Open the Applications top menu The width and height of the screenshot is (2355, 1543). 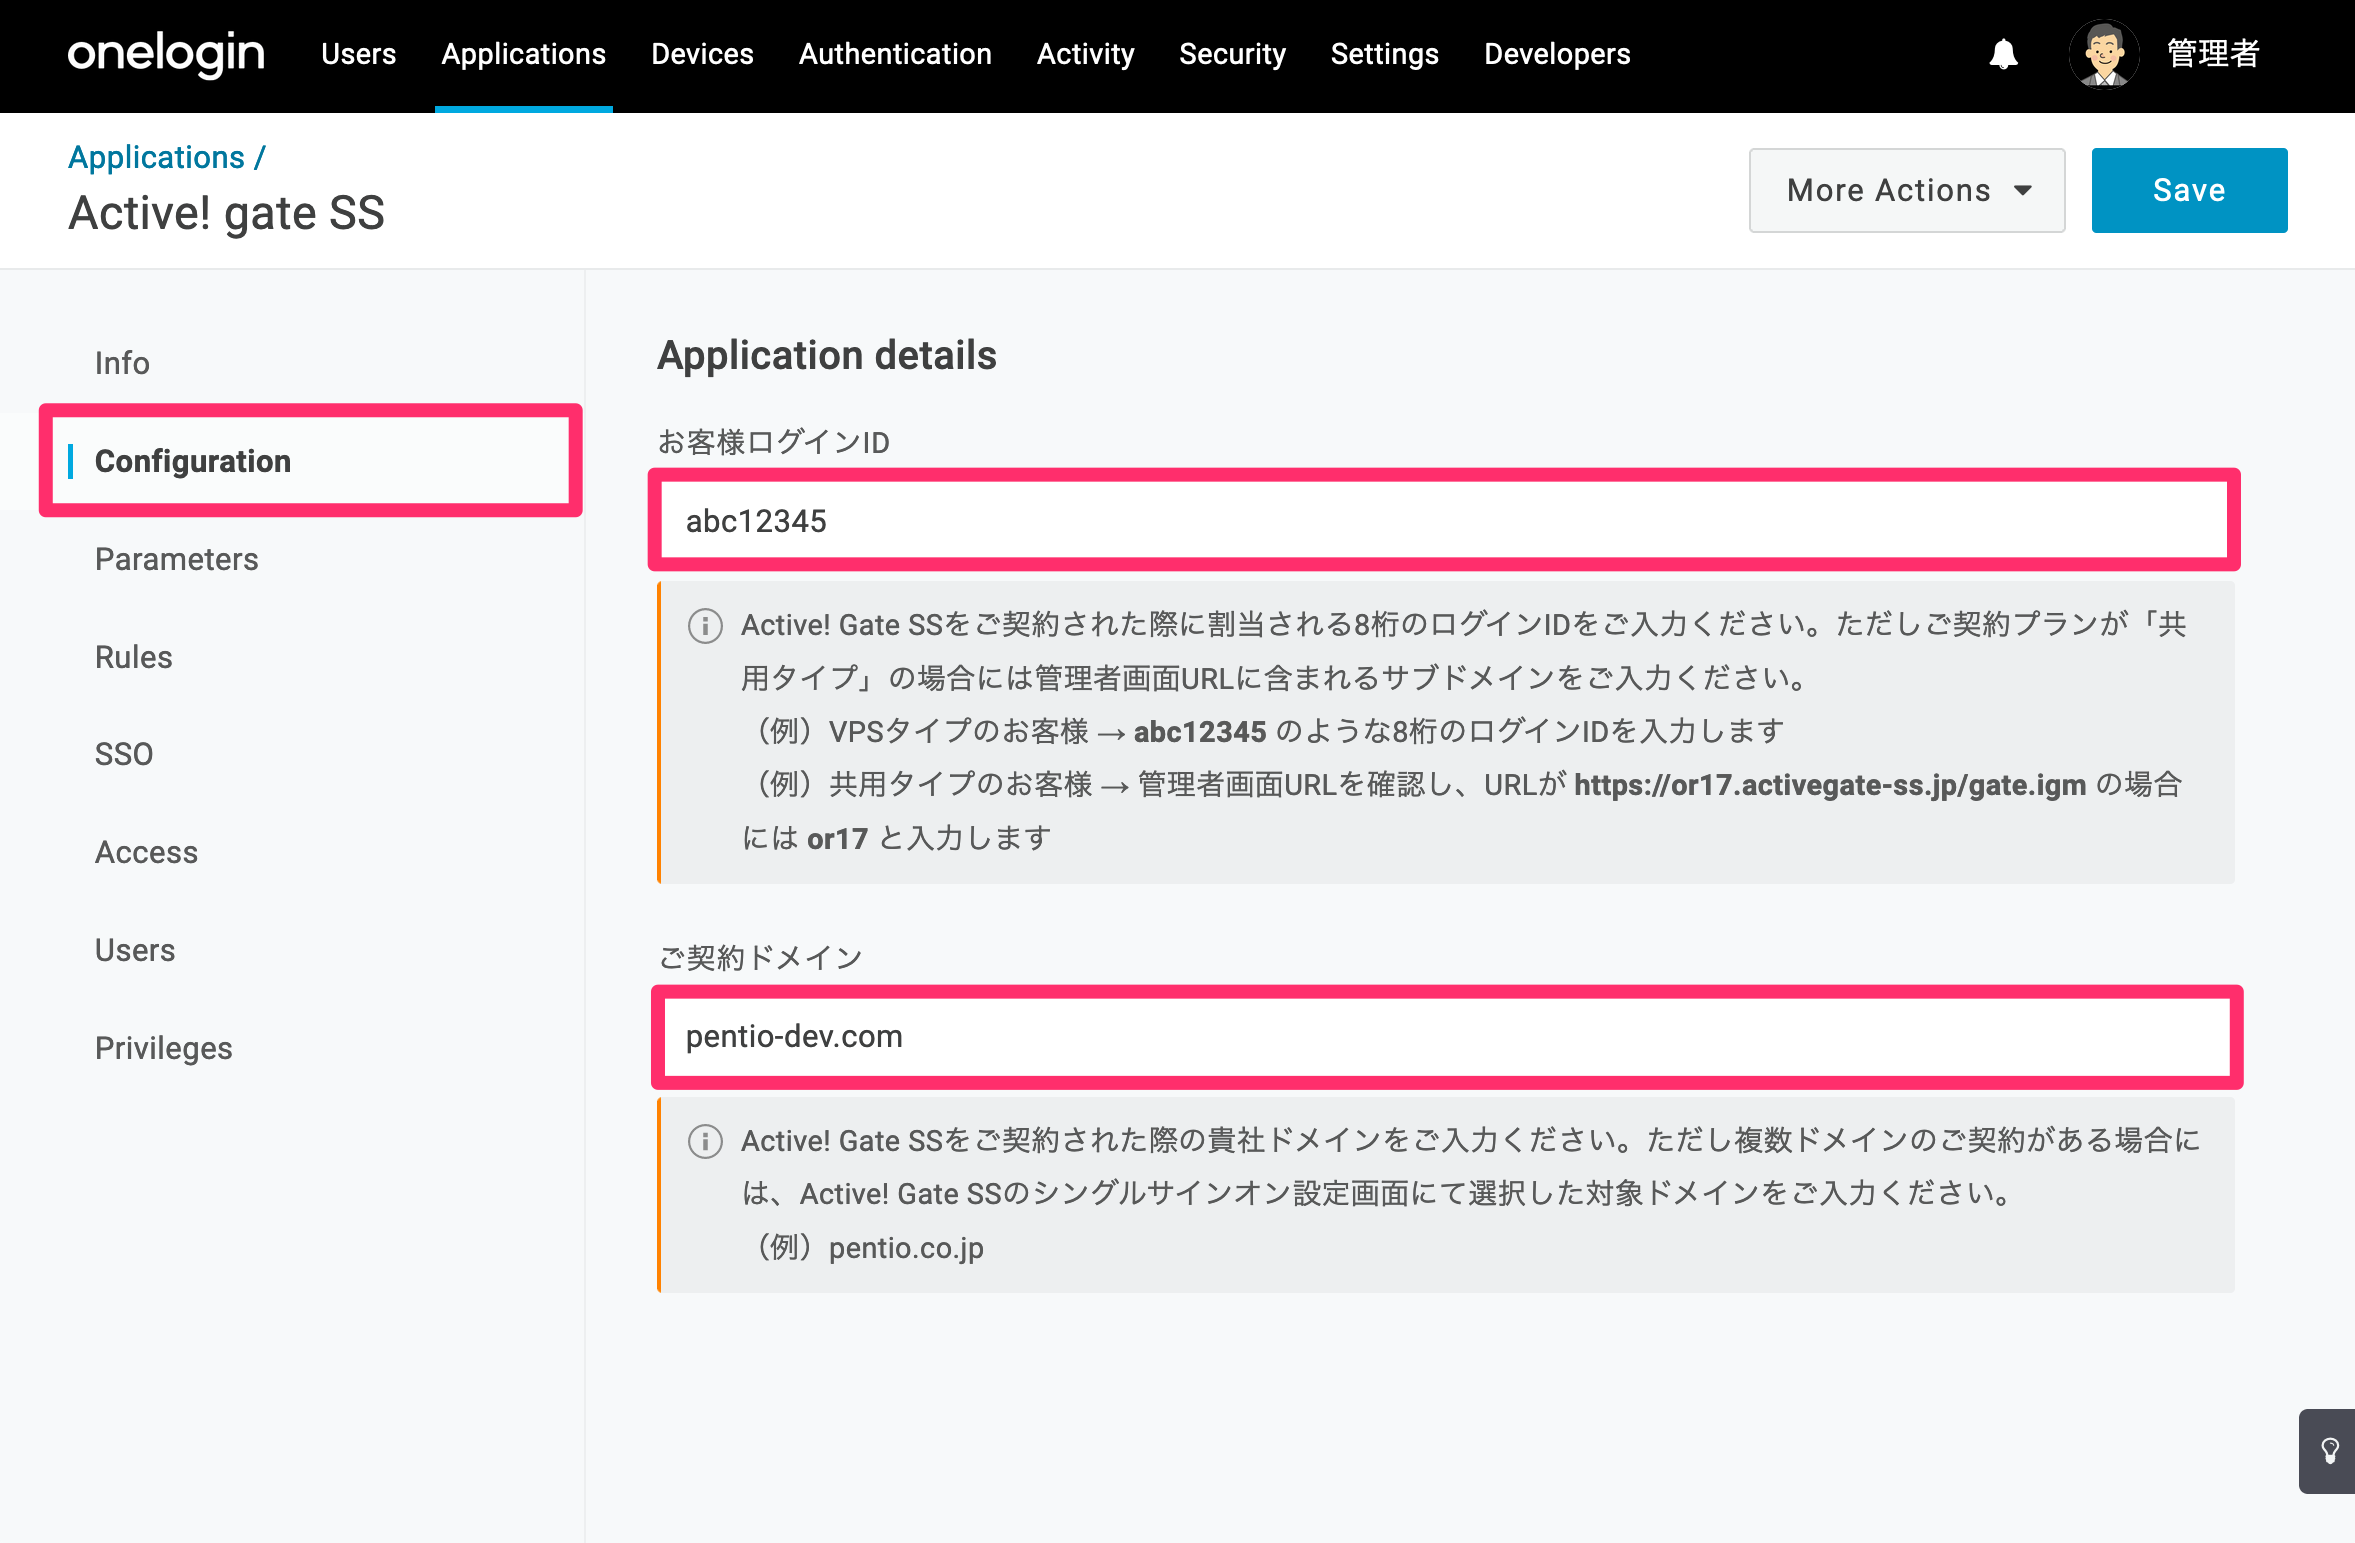point(524,54)
